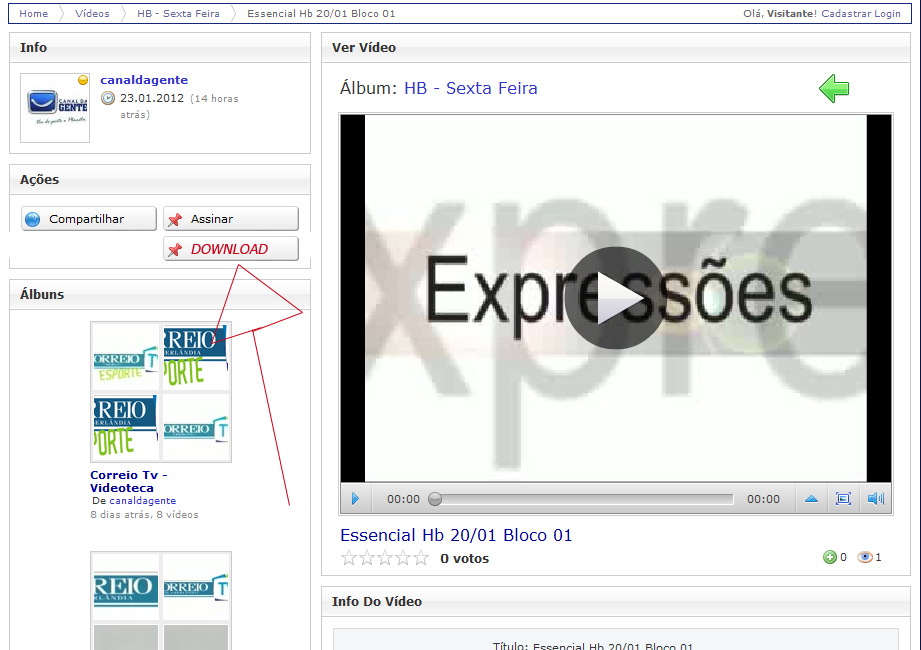
Task: Mute the video using speaker icon
Action: (x=875, y=499)
